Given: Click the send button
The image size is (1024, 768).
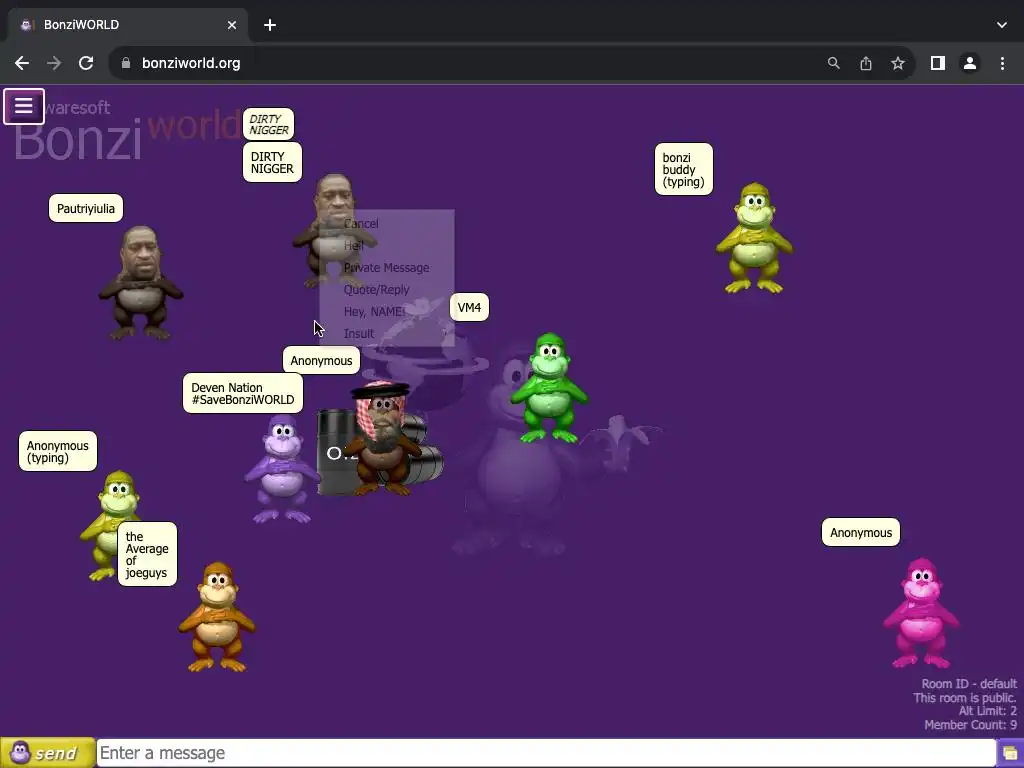Looking at the screenshot, I should click(48, 753).
